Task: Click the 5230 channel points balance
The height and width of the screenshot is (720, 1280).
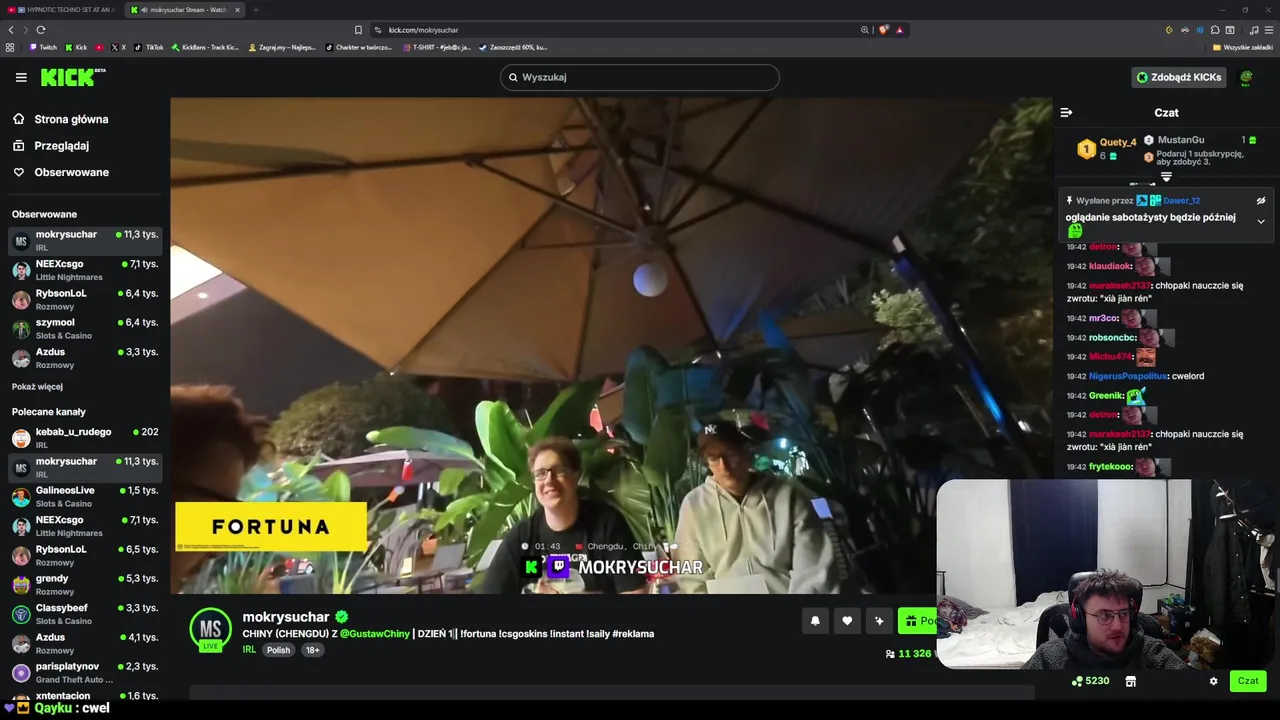Action: 1090,681
